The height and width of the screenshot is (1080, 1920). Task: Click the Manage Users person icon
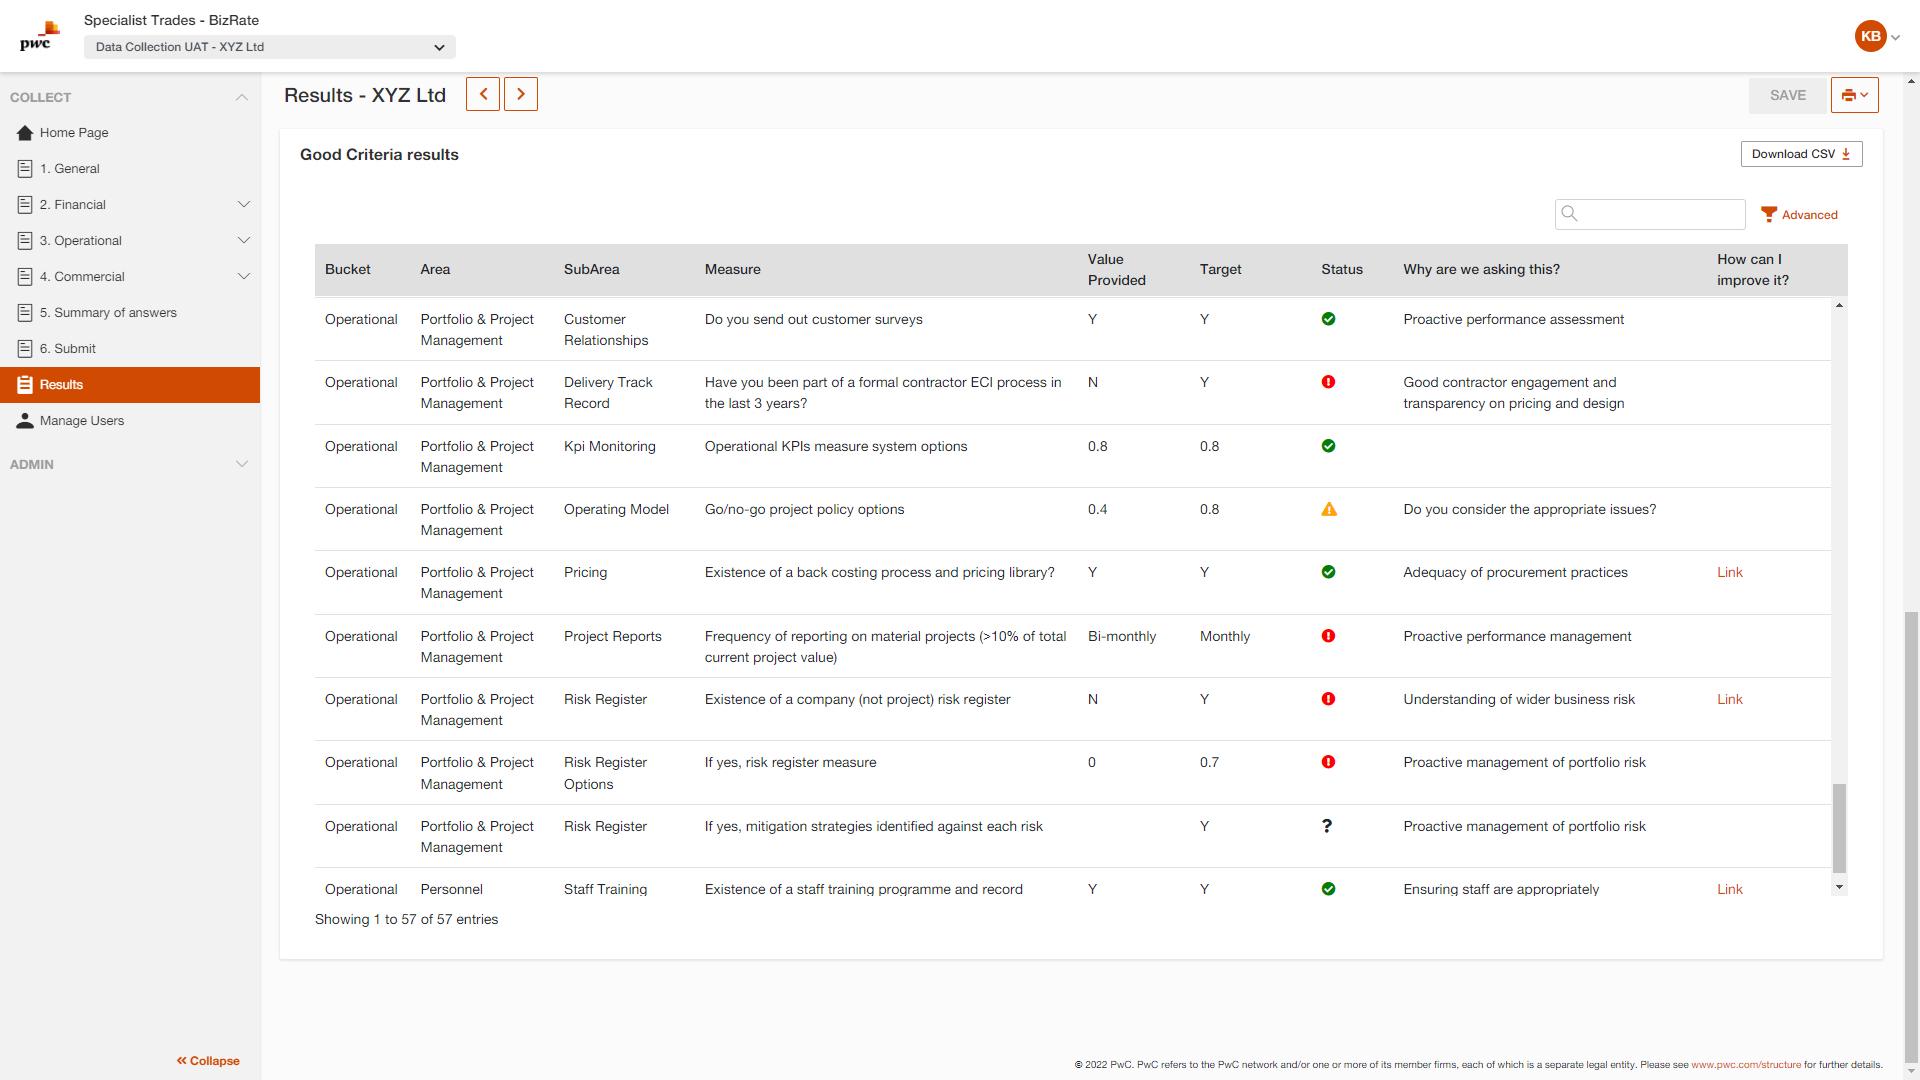tap(25, 421)
